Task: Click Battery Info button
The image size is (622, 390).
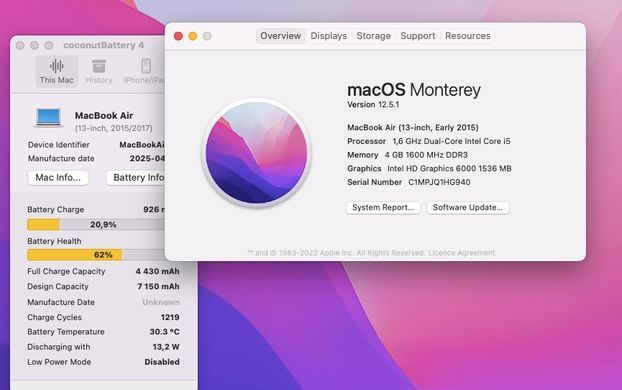Action: (135, 178)
